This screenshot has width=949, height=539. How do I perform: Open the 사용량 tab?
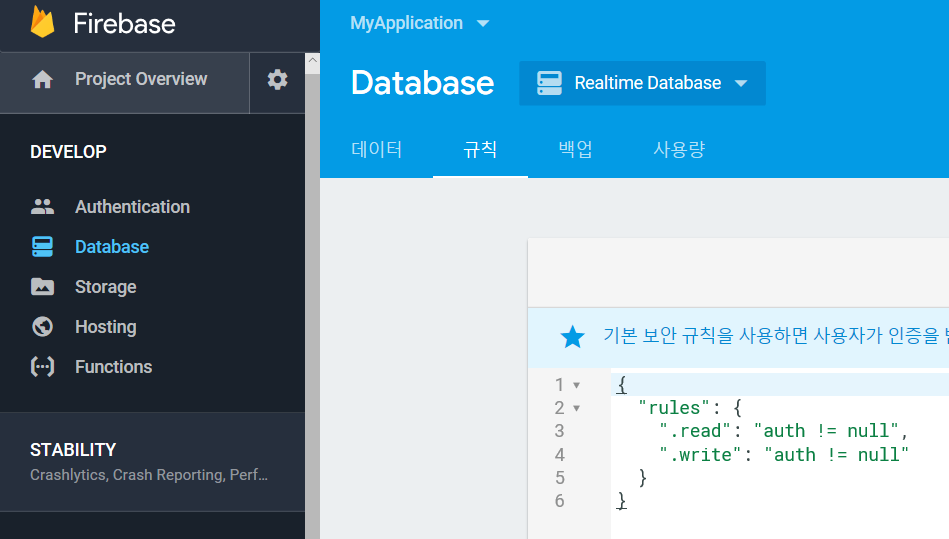tap(679, 149)
